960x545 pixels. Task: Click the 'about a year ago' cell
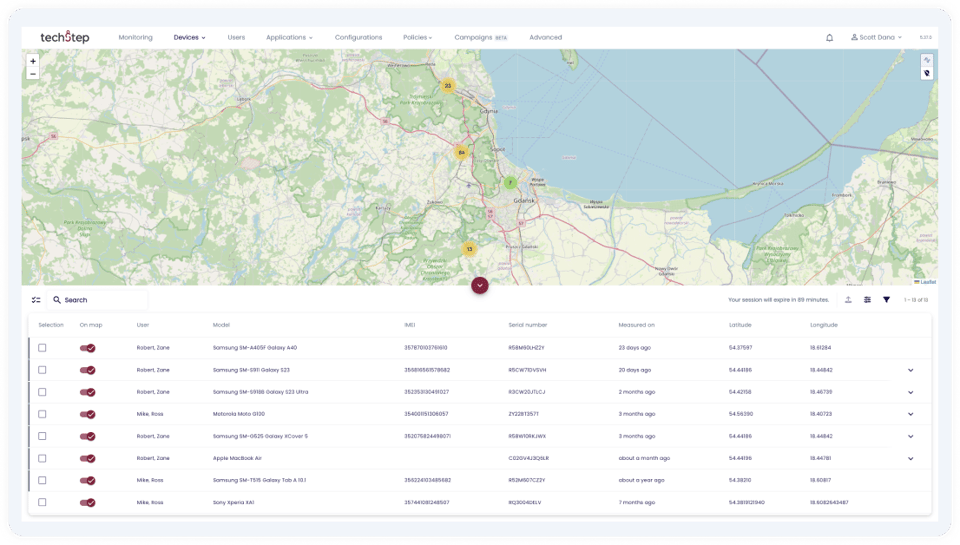(x=641, y=480)
